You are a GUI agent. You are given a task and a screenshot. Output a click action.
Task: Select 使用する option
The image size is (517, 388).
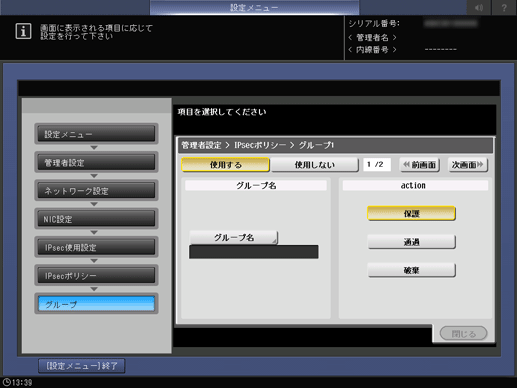click(225, 165)
